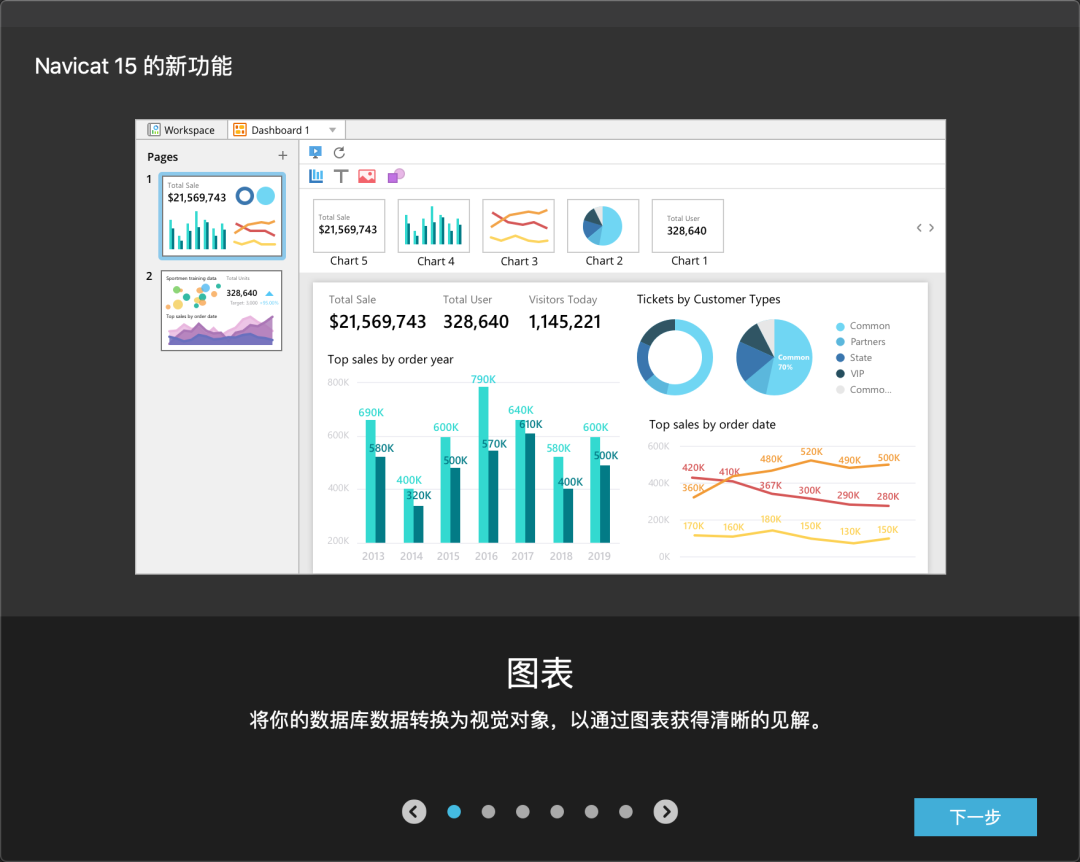Screen dimensions: 1080x862
Task: Select the Chart 3 line chart thumbnail
Action: pos(519,226)
